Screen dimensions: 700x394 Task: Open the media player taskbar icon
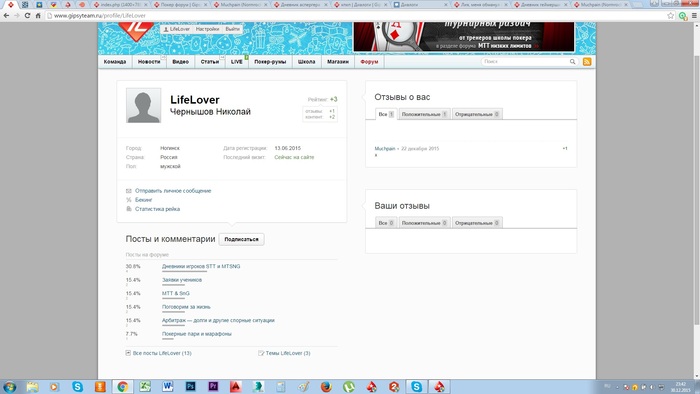tap(54, 386)
